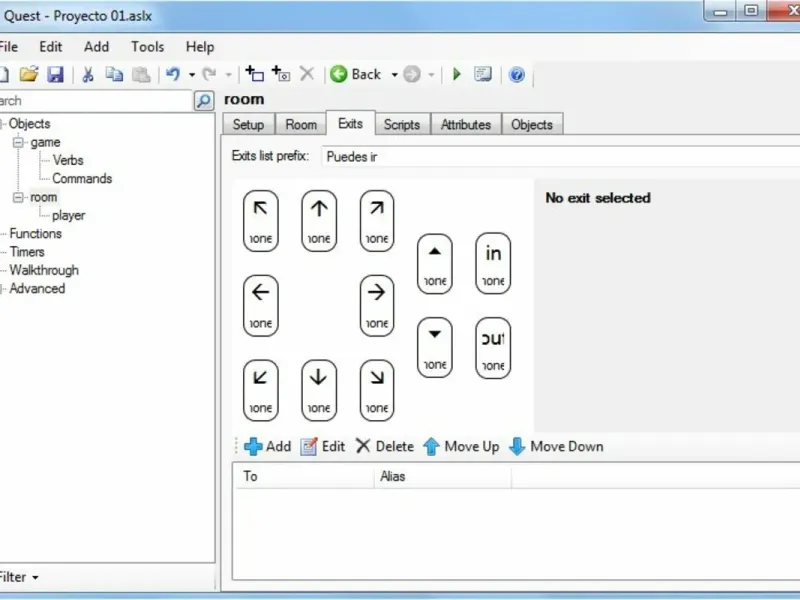The image size is (800, 600).
Task: Open the redo history dropdown arrow
Action: 228,75
